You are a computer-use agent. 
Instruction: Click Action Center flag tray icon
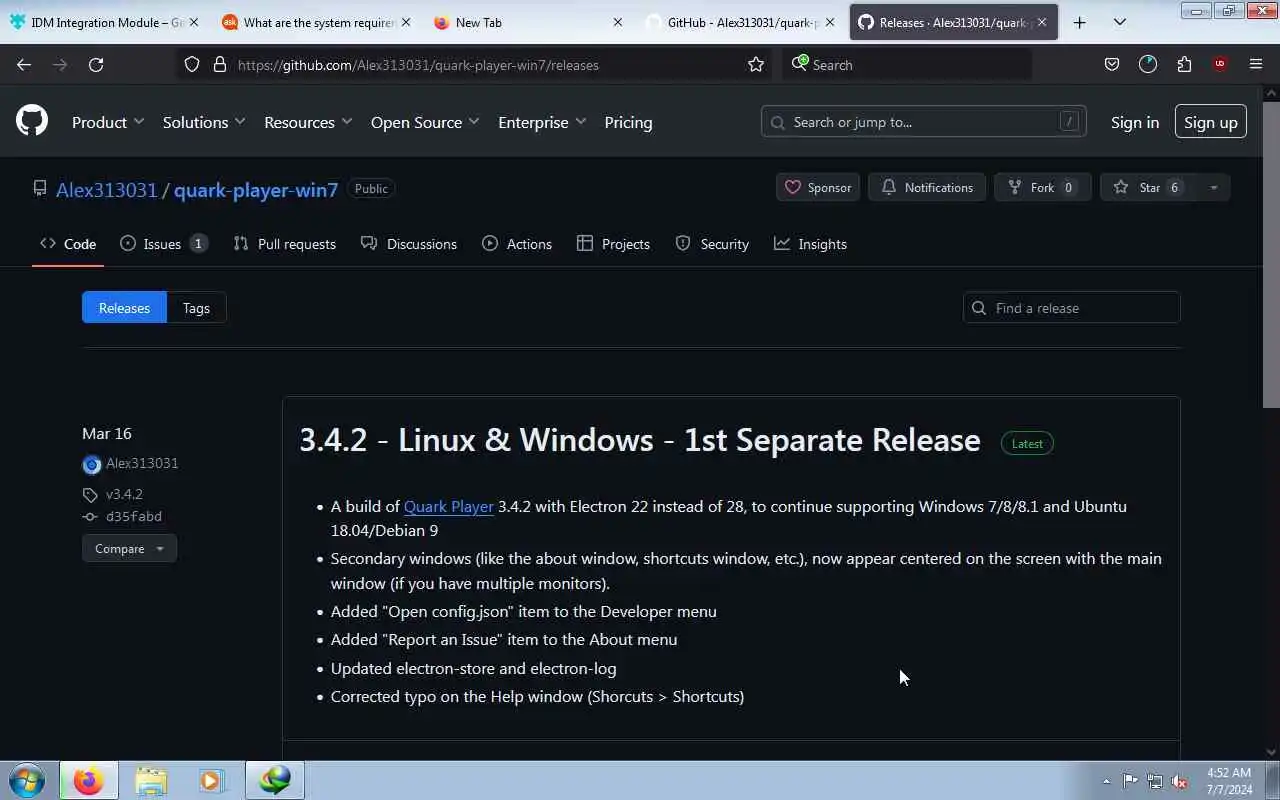point(1130,781)
